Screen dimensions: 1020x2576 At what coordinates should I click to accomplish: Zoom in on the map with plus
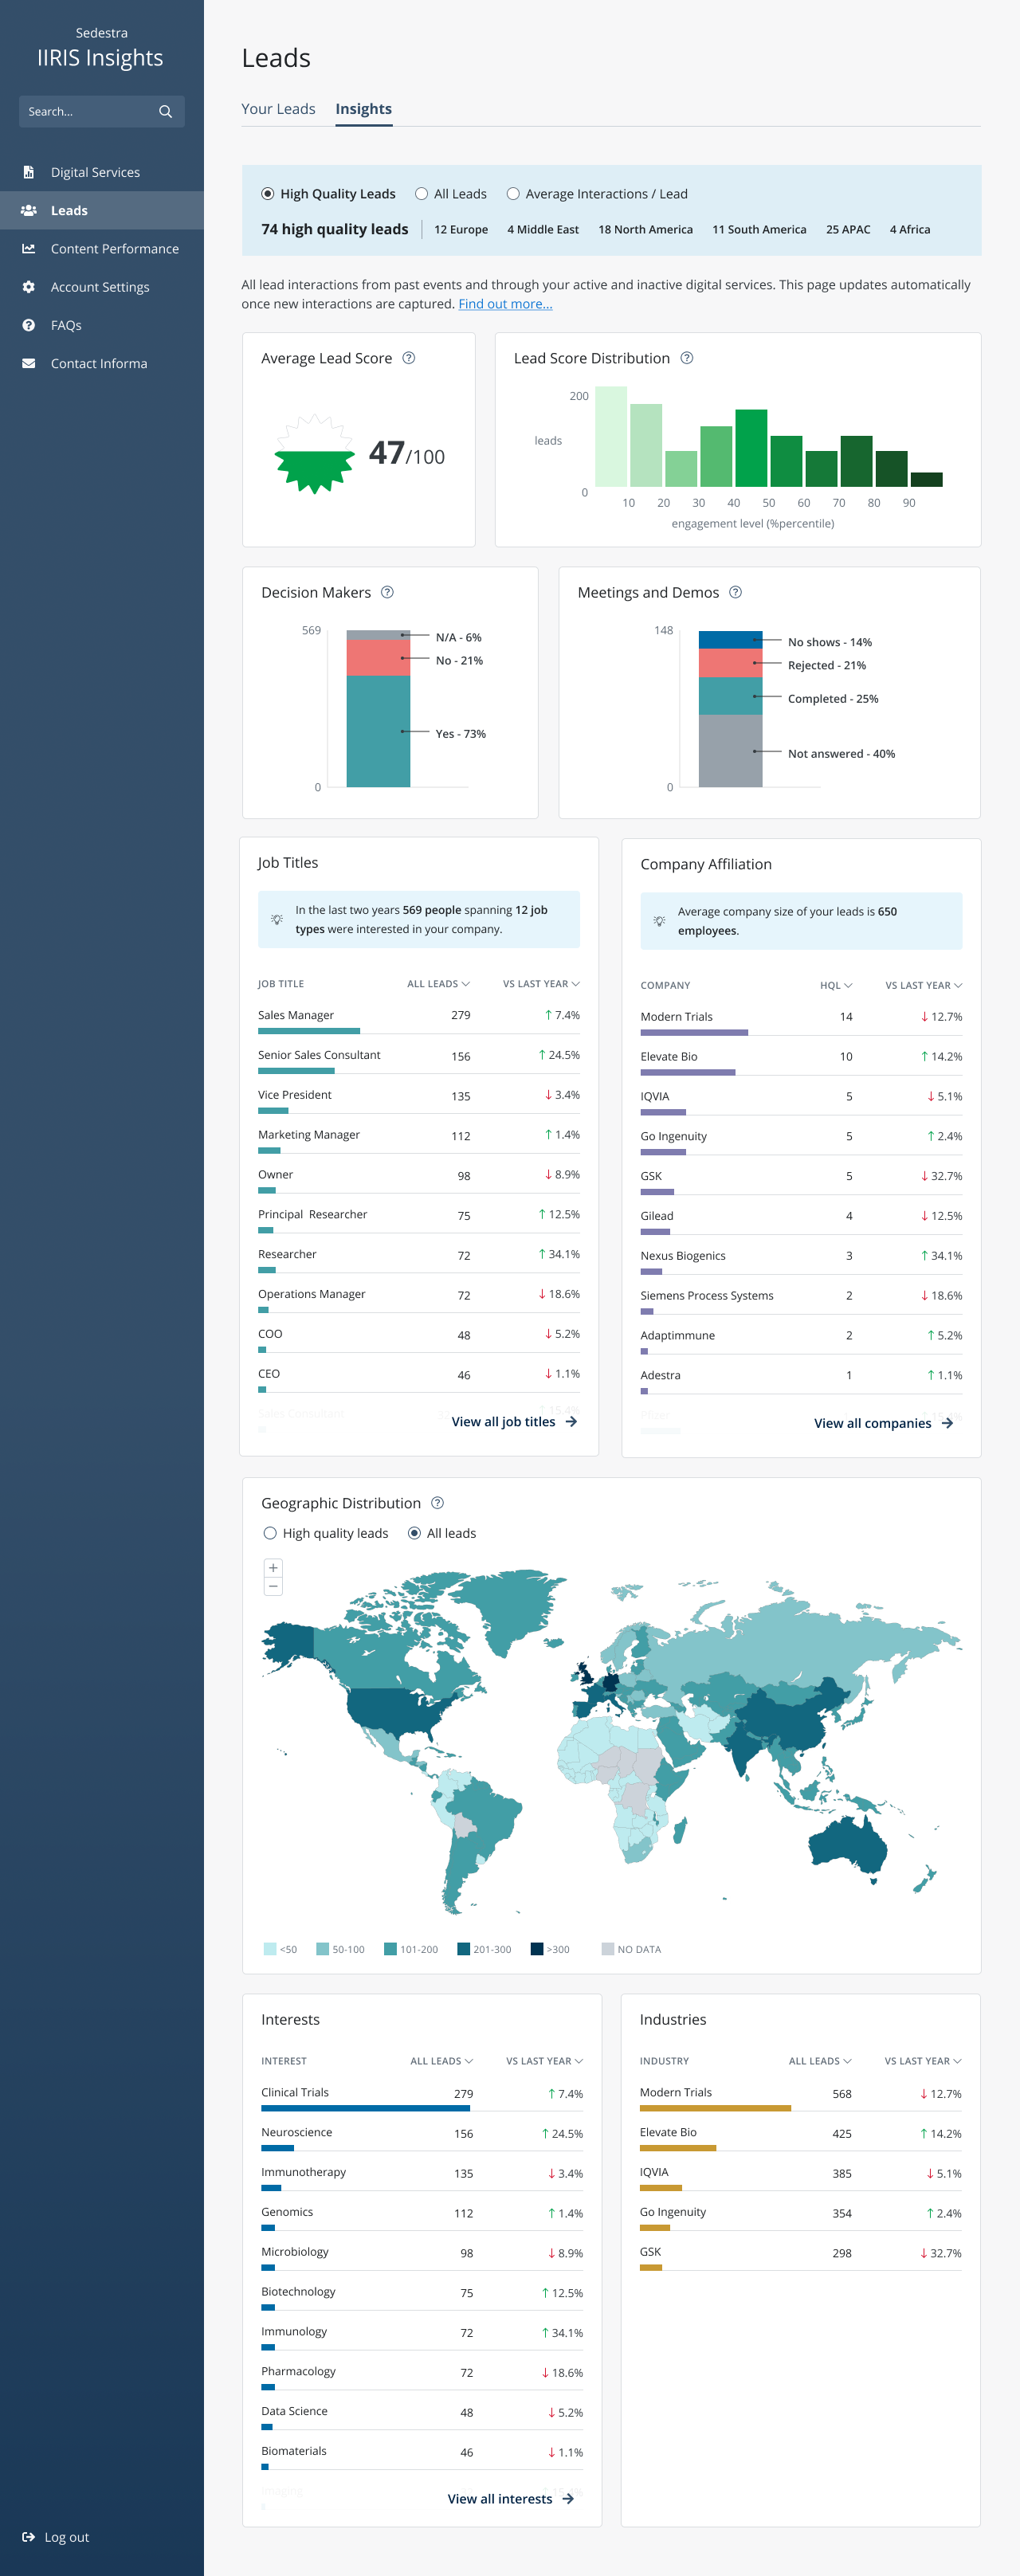tap(273, 1567)
